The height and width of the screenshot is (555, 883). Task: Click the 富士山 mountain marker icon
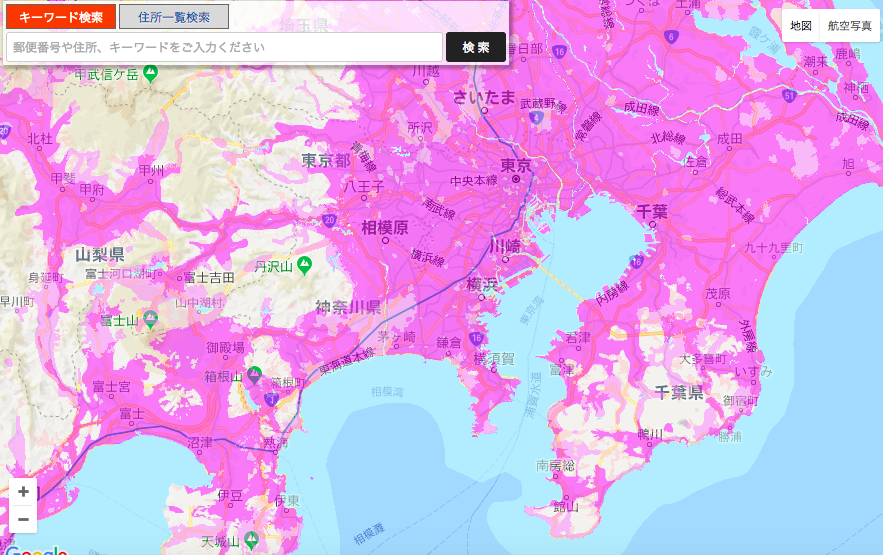150,319
